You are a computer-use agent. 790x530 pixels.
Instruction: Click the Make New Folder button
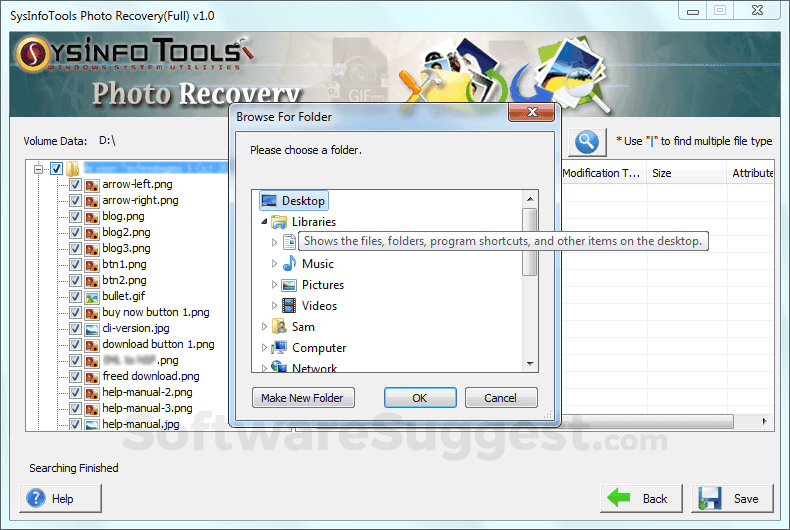coord(303,398)
